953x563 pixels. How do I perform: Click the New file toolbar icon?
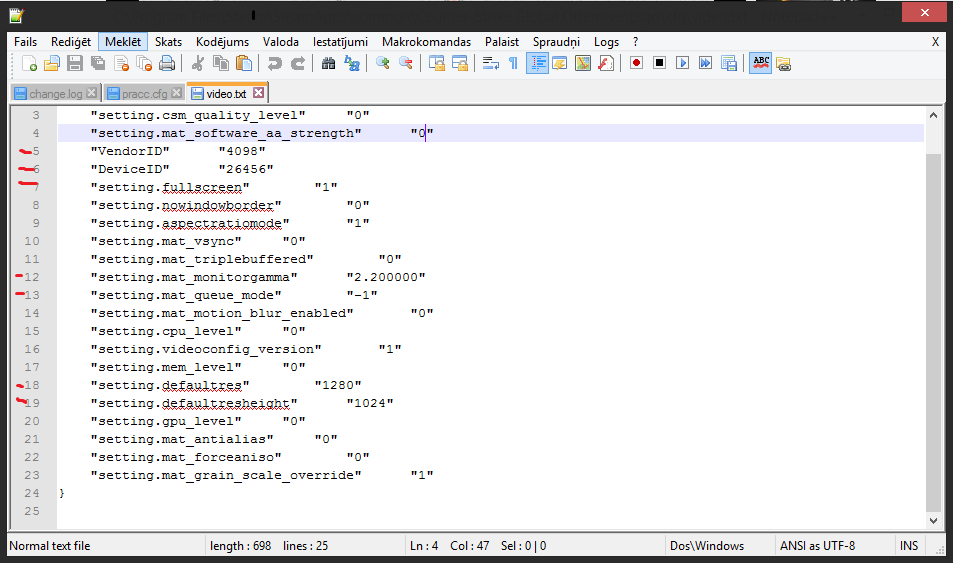coord(30,63)
